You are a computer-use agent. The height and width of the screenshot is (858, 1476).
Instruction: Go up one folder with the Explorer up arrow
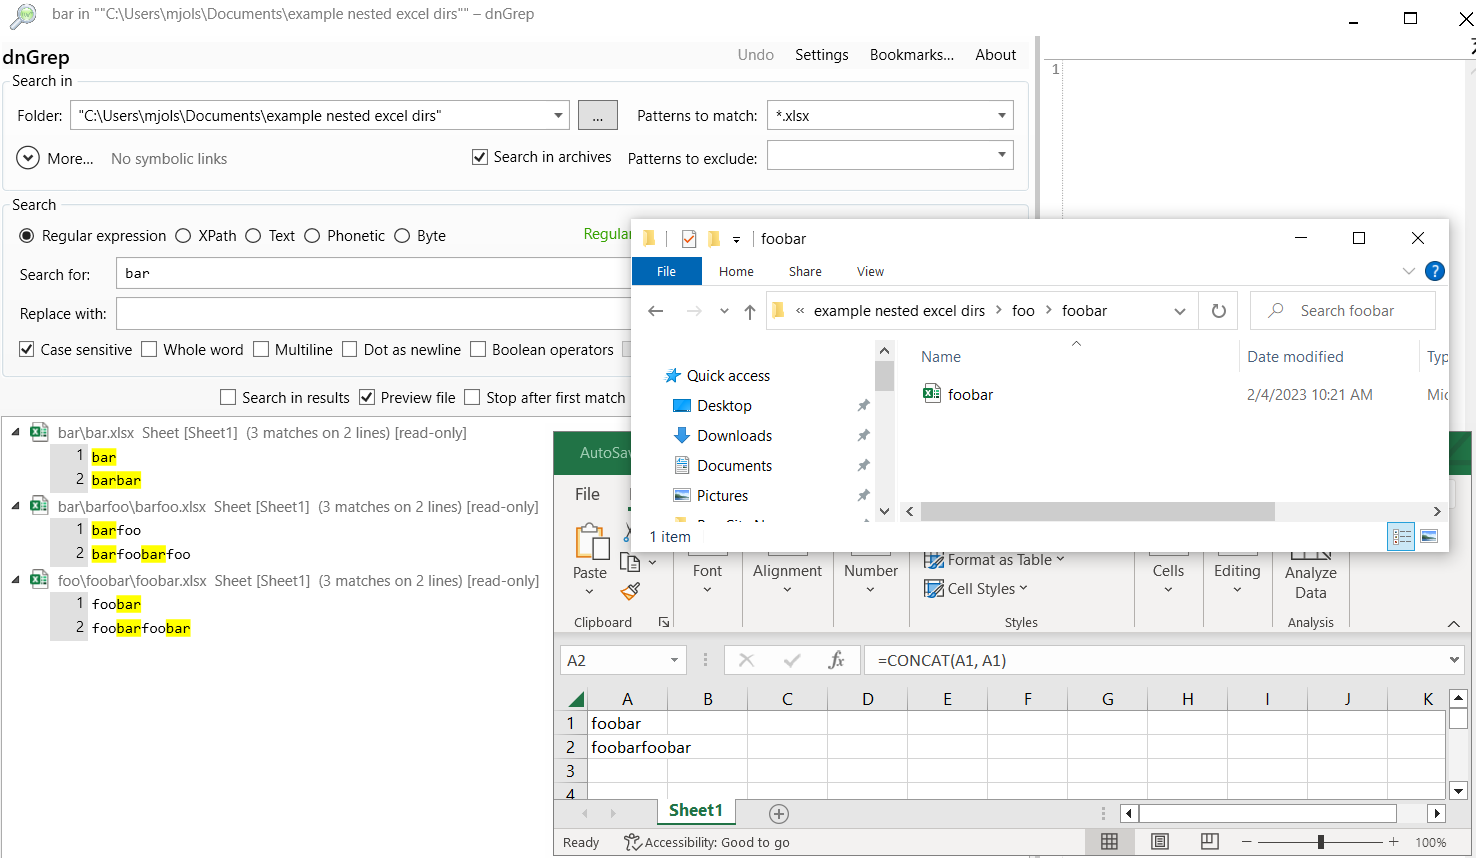click(x=750, y=311)
